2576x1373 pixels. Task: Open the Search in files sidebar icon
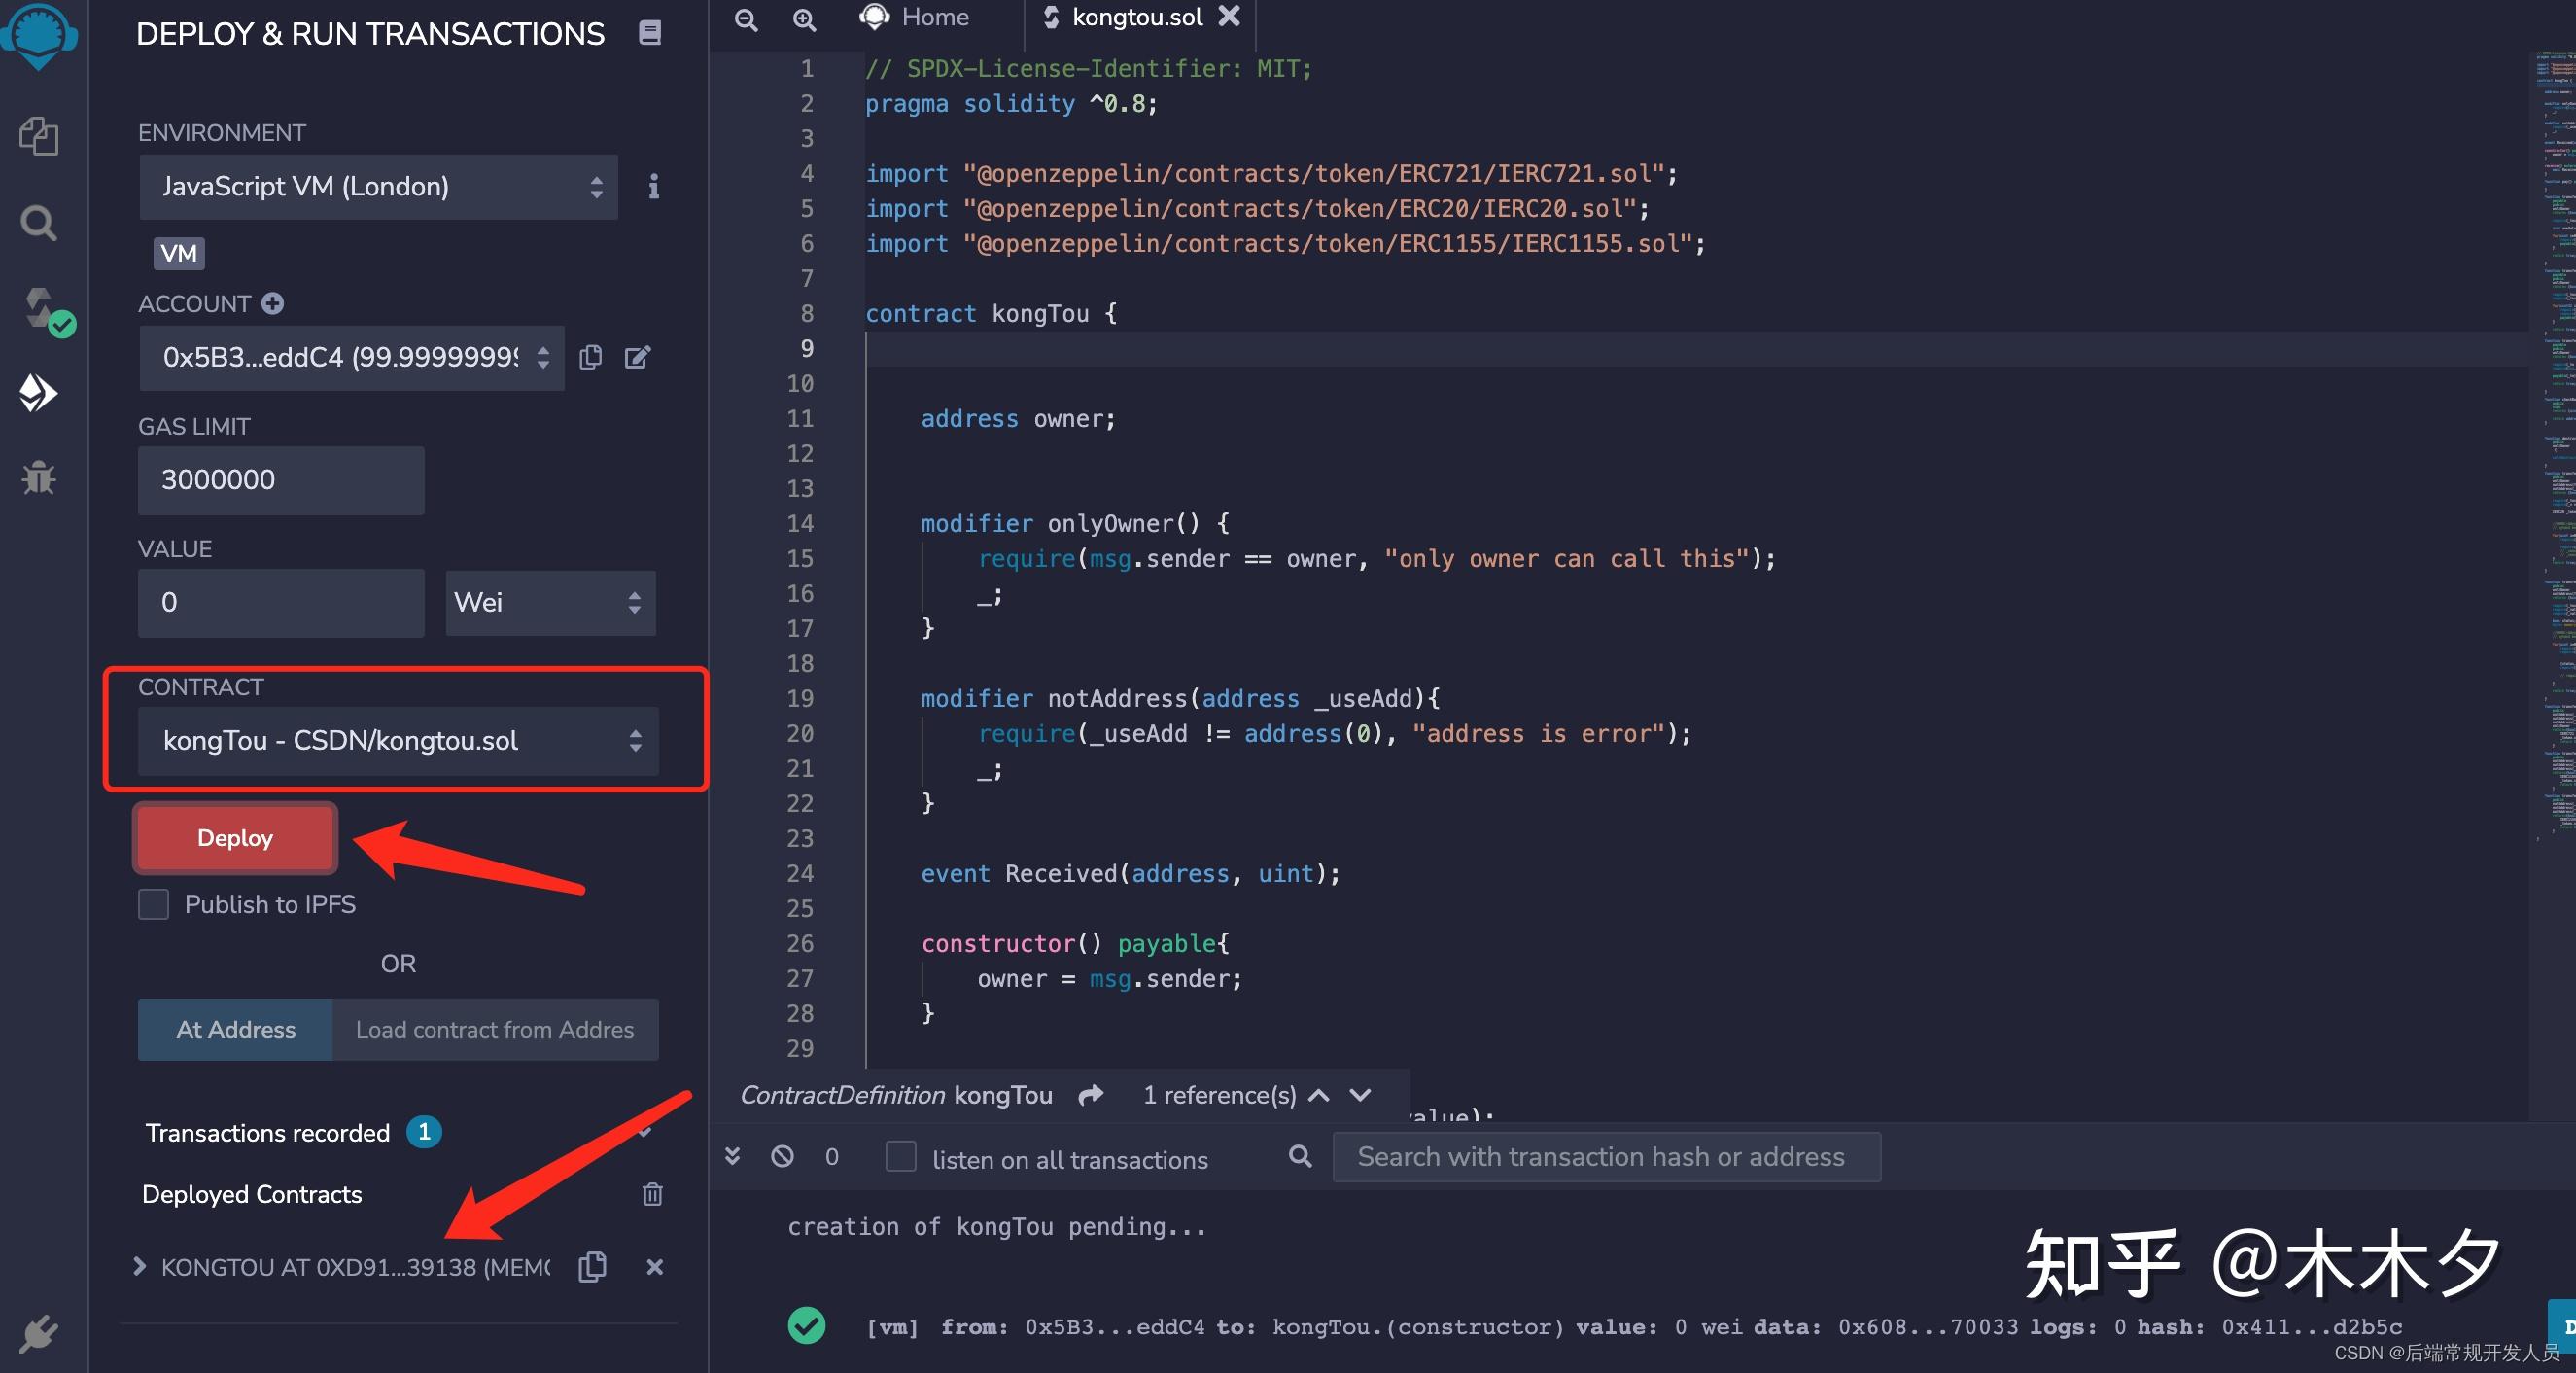point(39,222)
